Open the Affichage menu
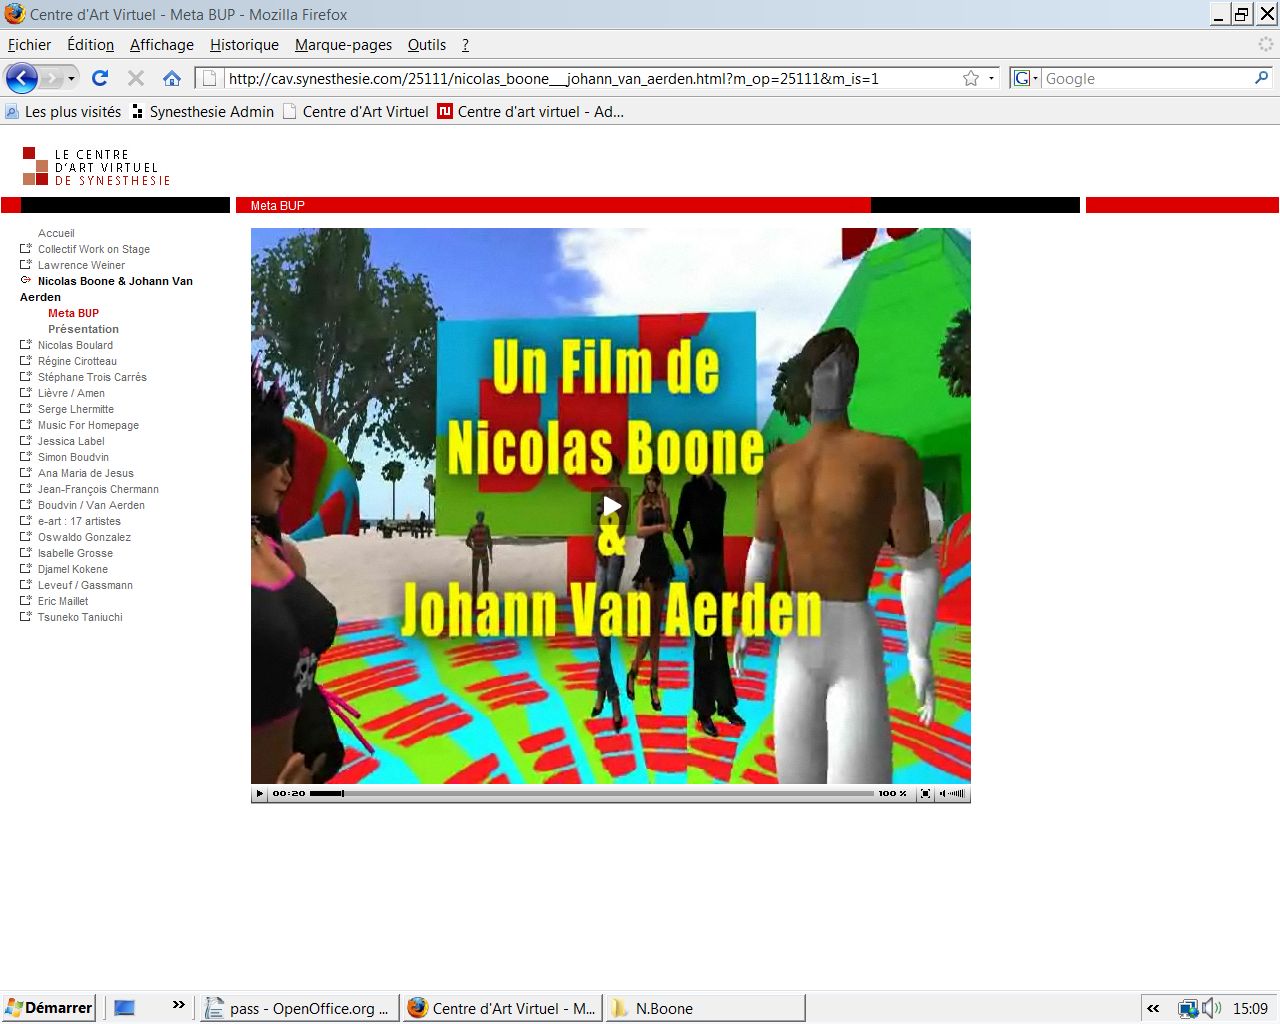1280x1024 pixels. click(161, 45)
